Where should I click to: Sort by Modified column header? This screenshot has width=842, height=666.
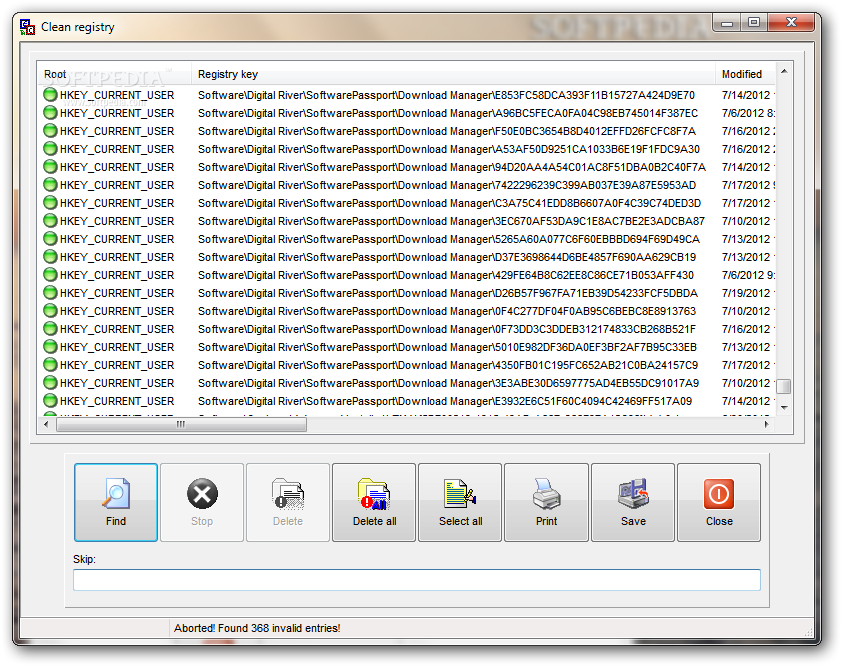point(745,74)
